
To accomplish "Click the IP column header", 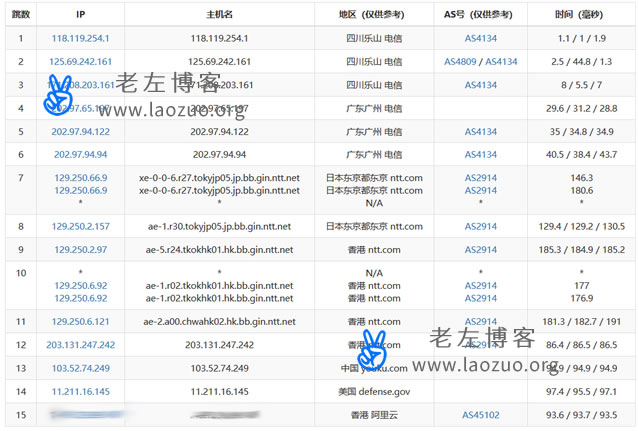I will (80, 14).
